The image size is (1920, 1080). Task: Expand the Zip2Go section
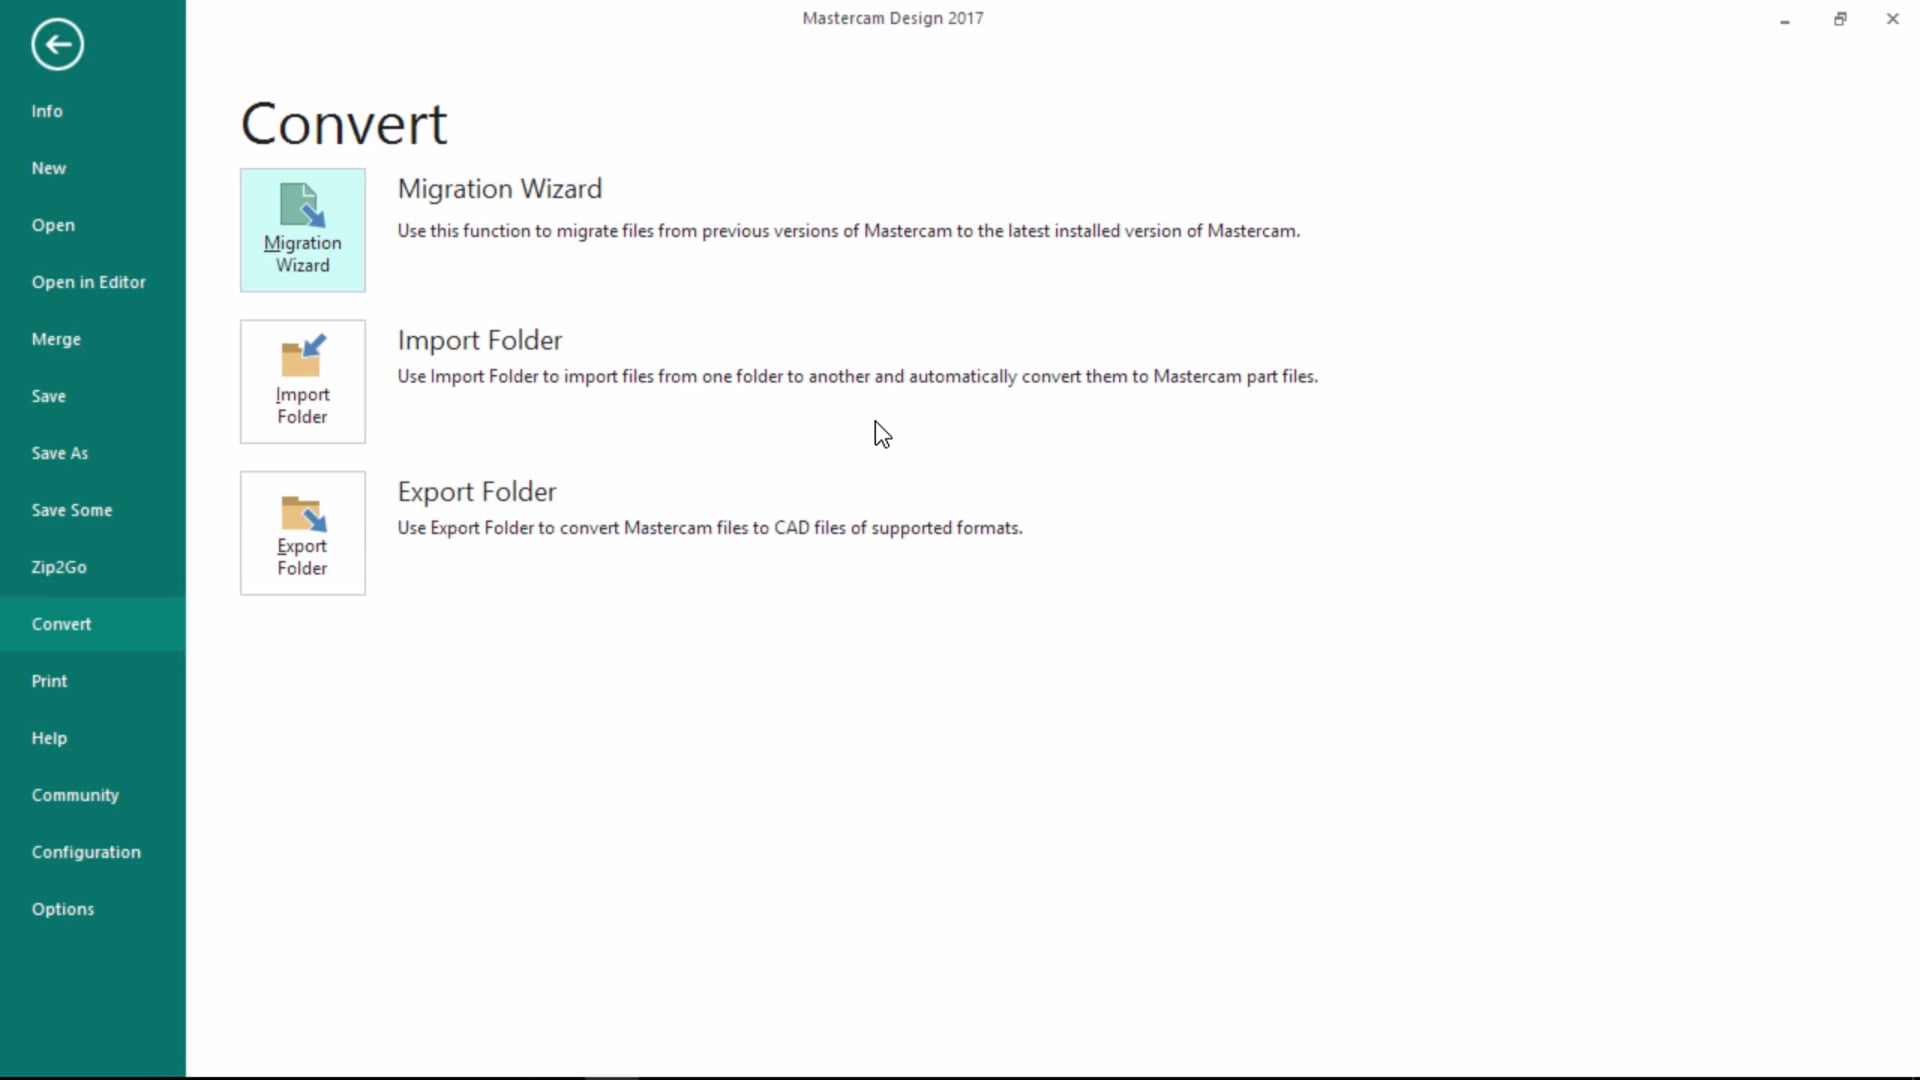point(58,566)
